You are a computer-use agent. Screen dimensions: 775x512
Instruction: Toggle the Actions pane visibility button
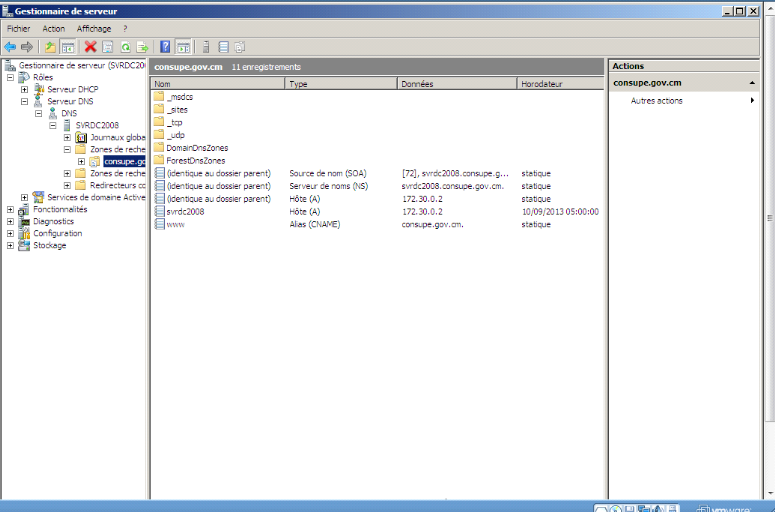click(x=184, y=47)
